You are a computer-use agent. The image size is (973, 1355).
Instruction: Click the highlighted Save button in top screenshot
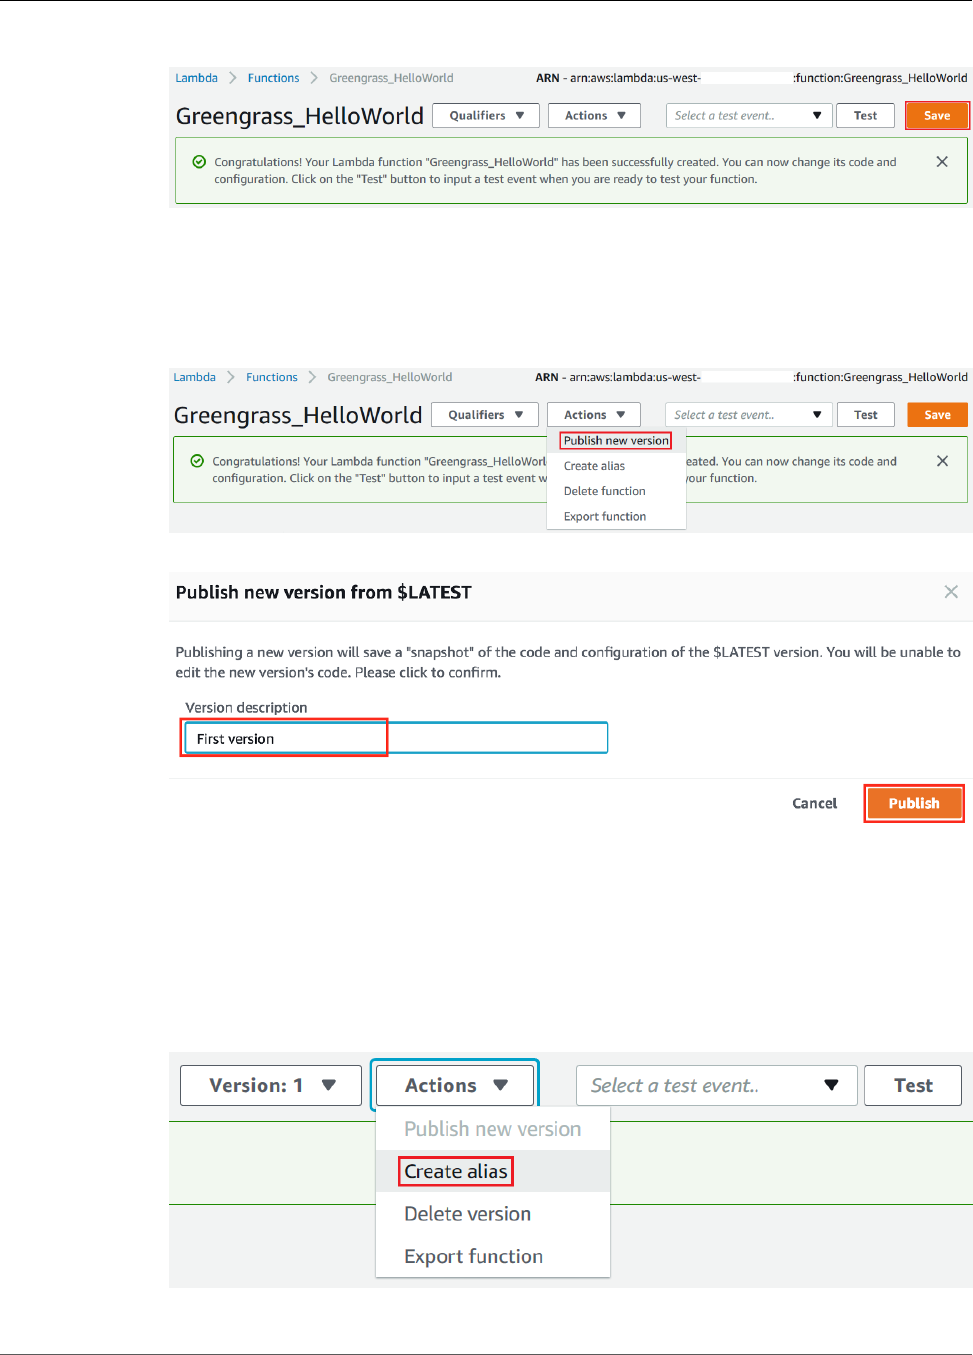937,116
